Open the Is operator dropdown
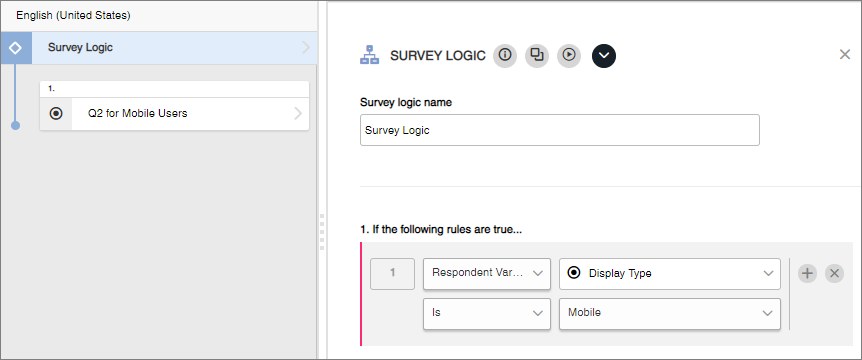 click(x=487, y=313)
